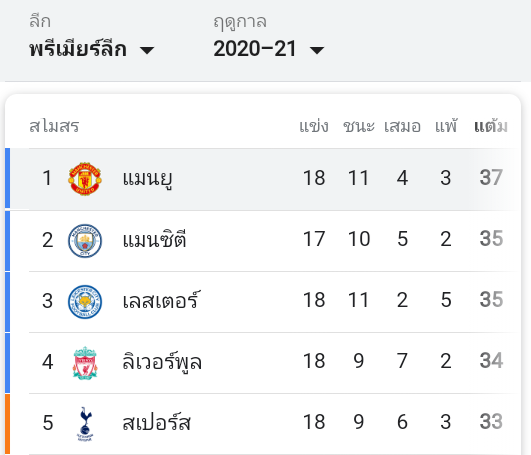The image size is (531, 455).
Task: Click the เสมอ draws column header
Action: pyautogui.click(x=402, y=126)
